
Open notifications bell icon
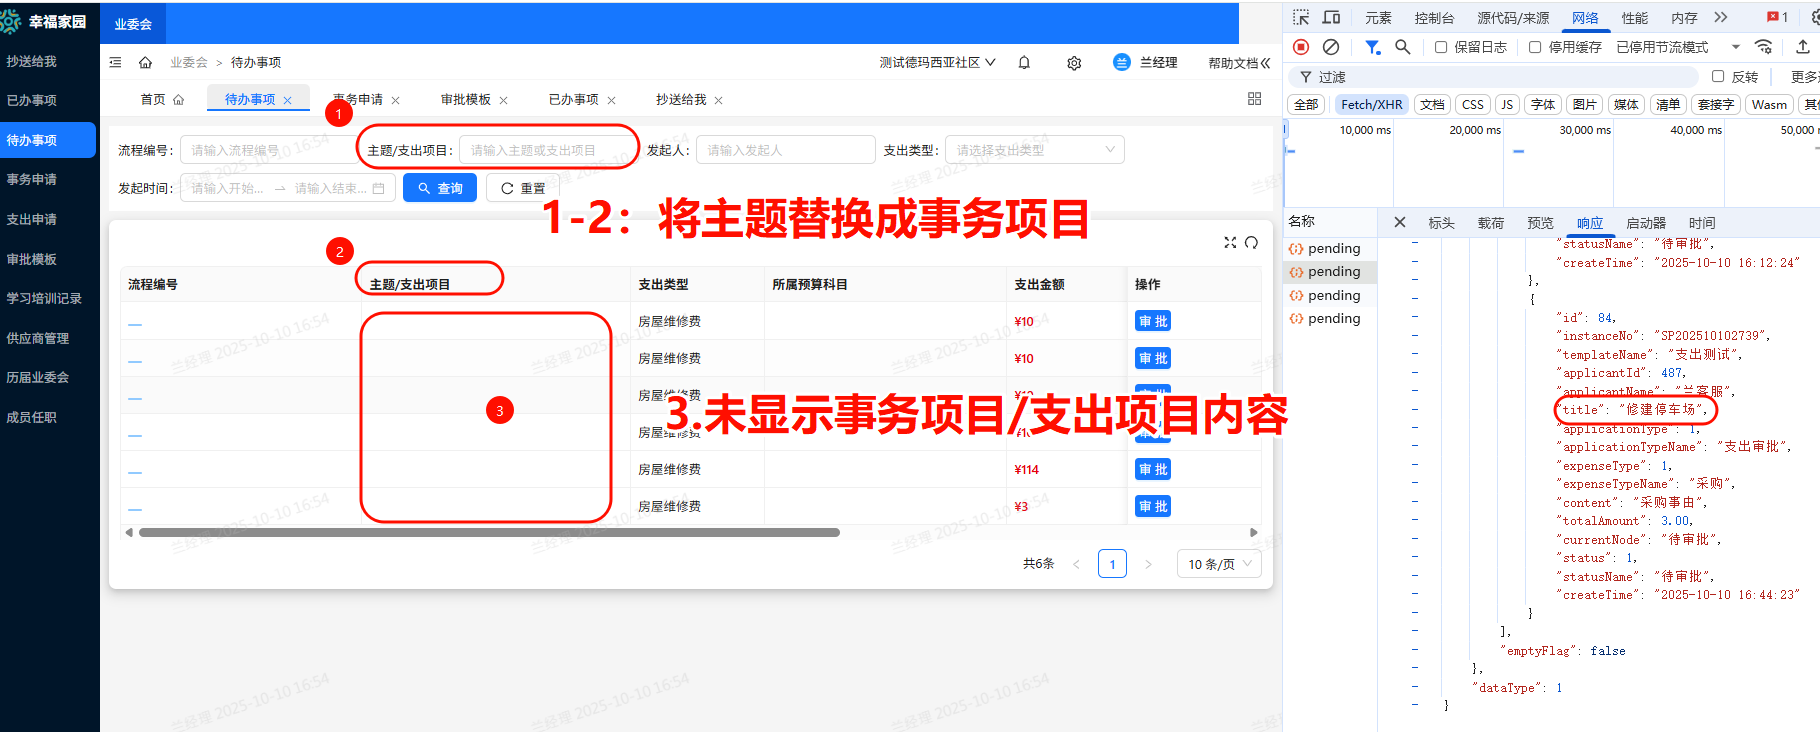(1024, 62)
